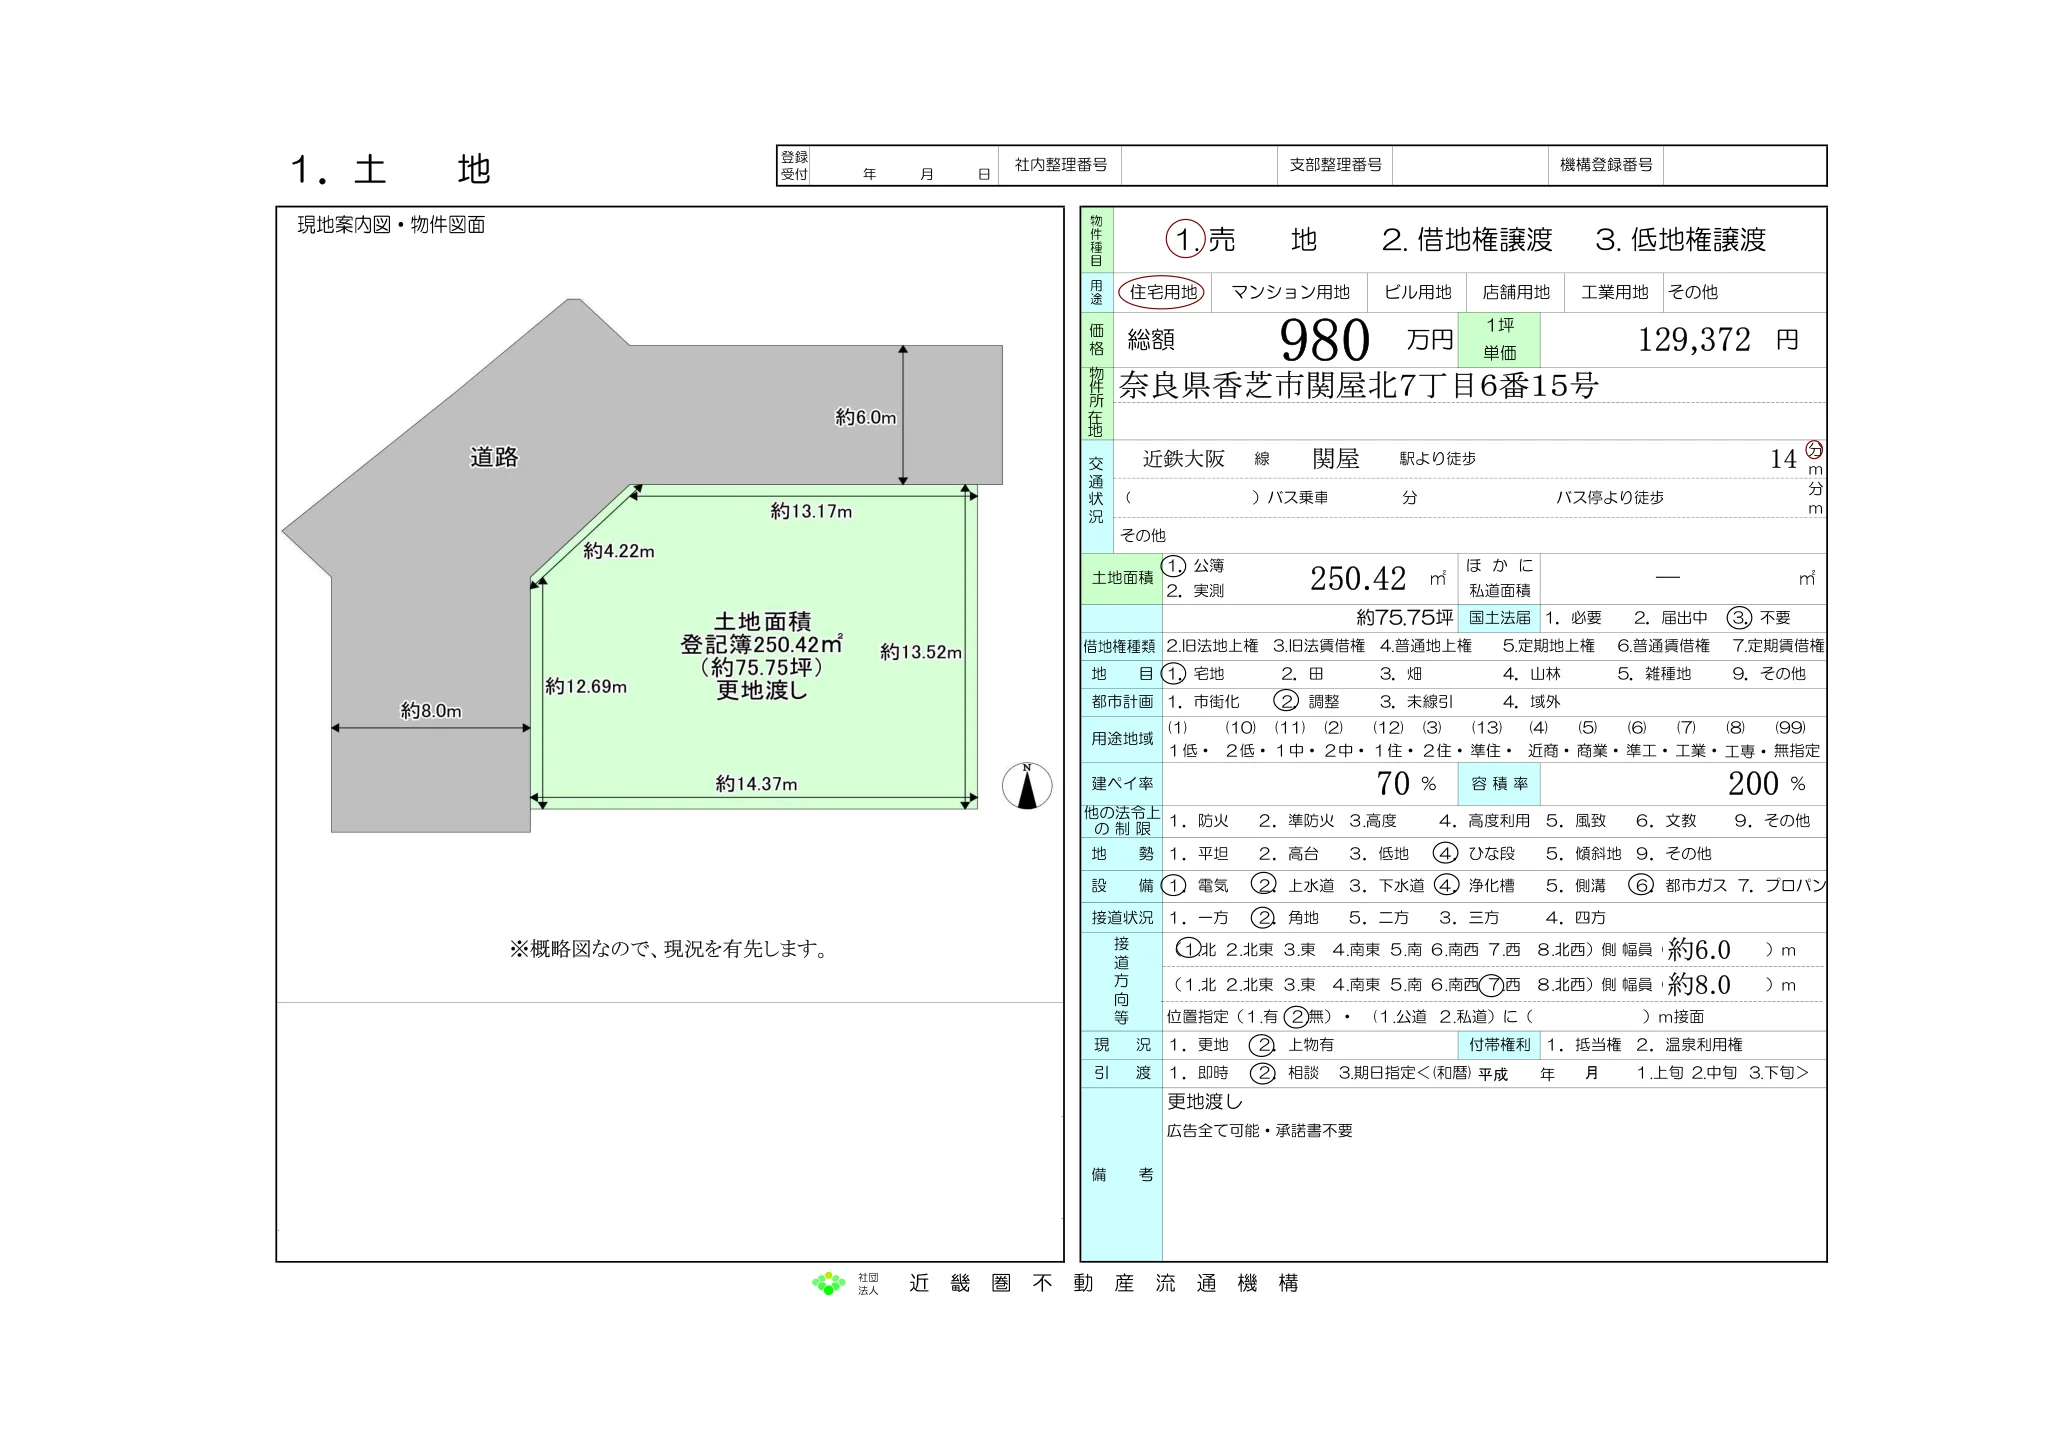
Task: Click dimension label 約13.52m
Action: pos(921,653)
